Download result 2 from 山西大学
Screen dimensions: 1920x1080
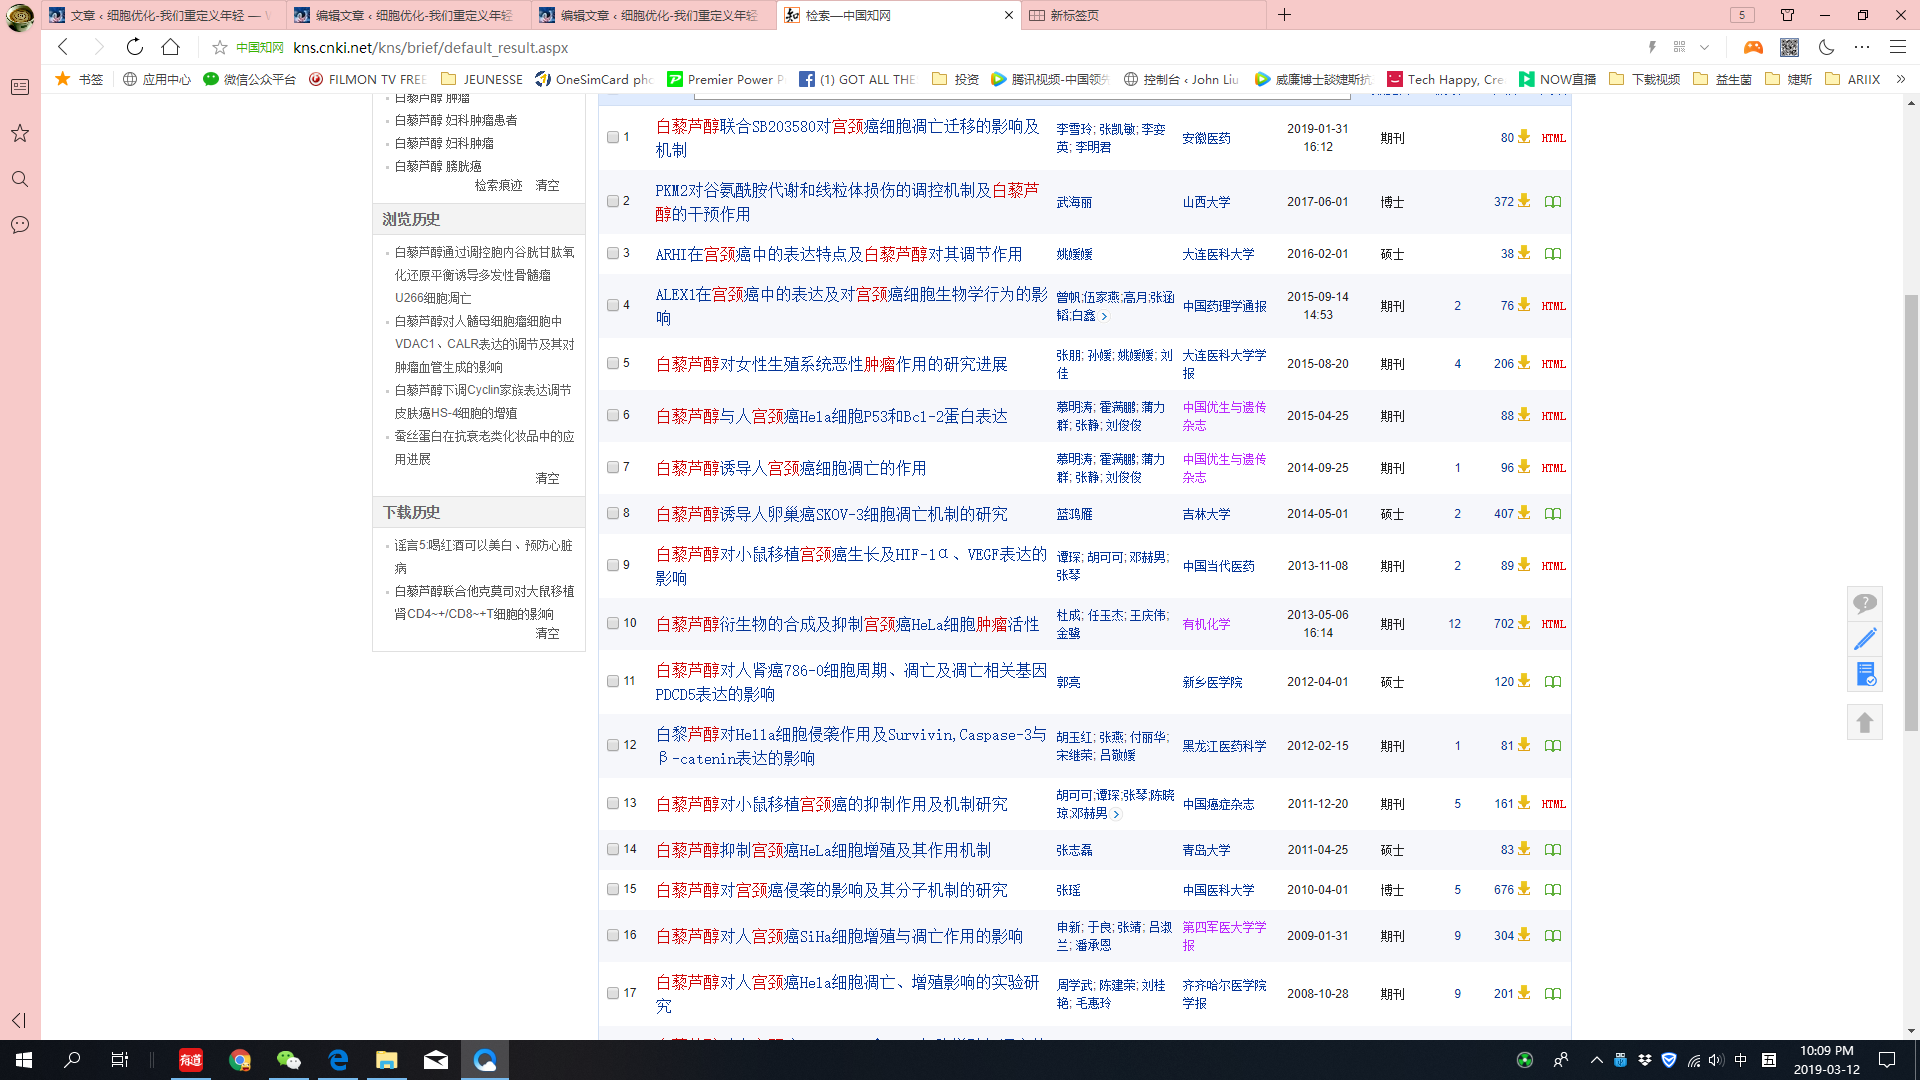coord(1523,201)
